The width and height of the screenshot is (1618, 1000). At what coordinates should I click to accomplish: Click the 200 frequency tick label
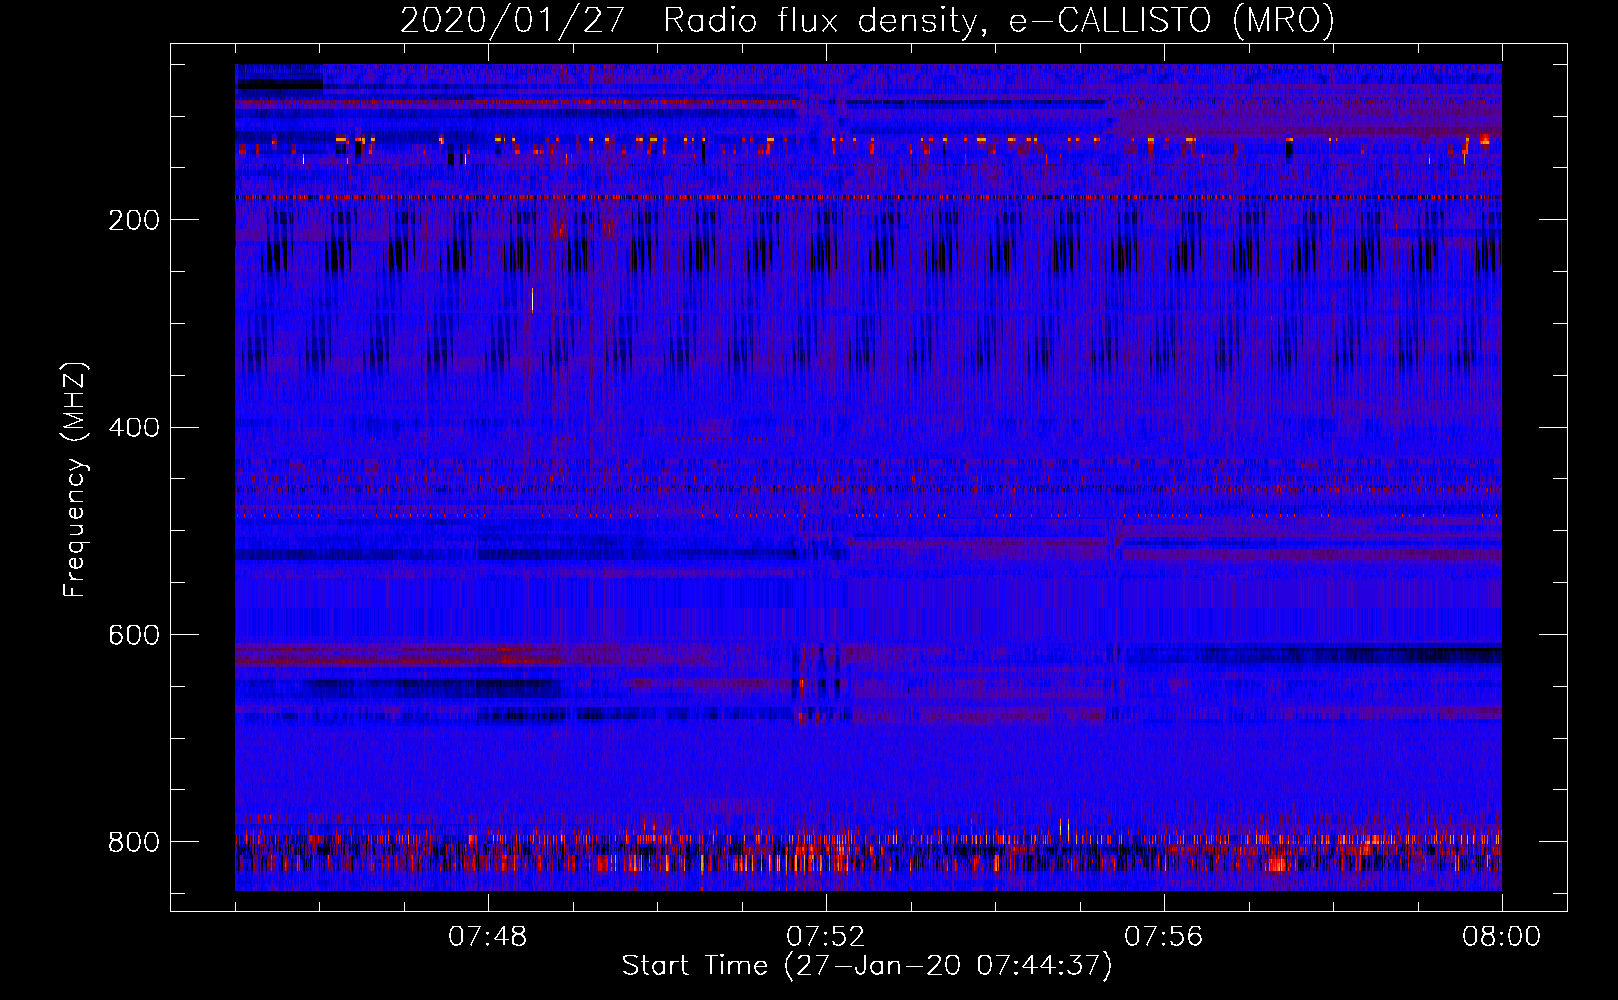(133, 220)
